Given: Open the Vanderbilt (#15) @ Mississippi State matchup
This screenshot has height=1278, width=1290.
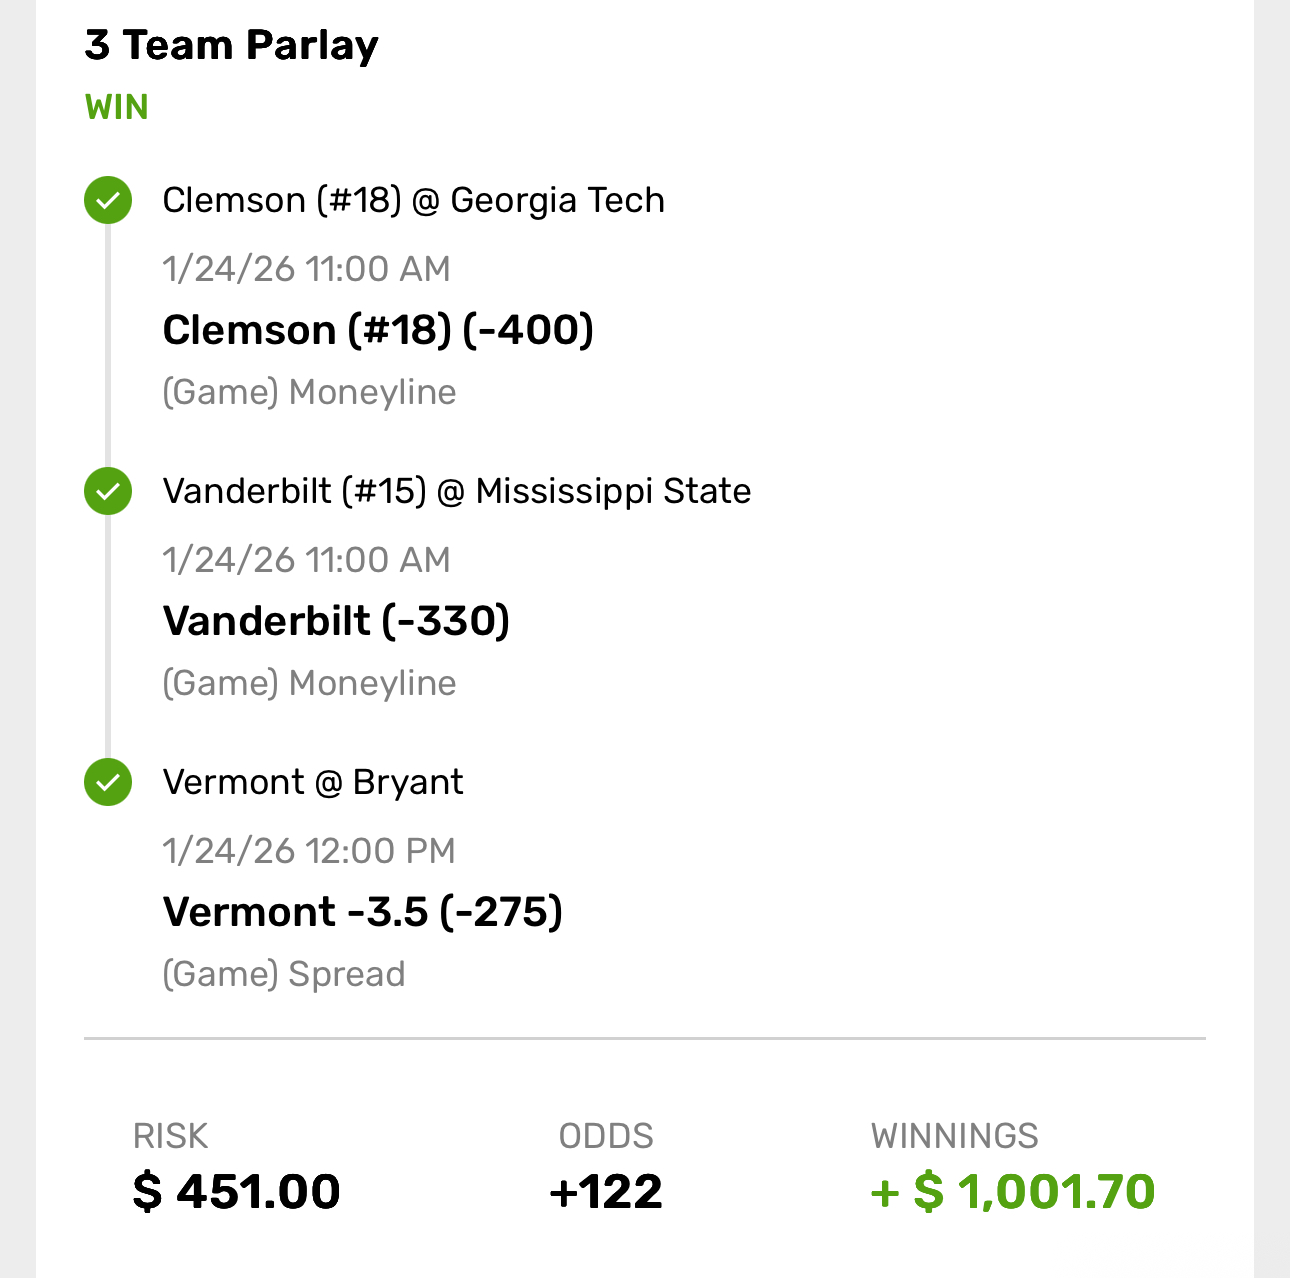Looking at the screenshot, I should coord(456,491).
